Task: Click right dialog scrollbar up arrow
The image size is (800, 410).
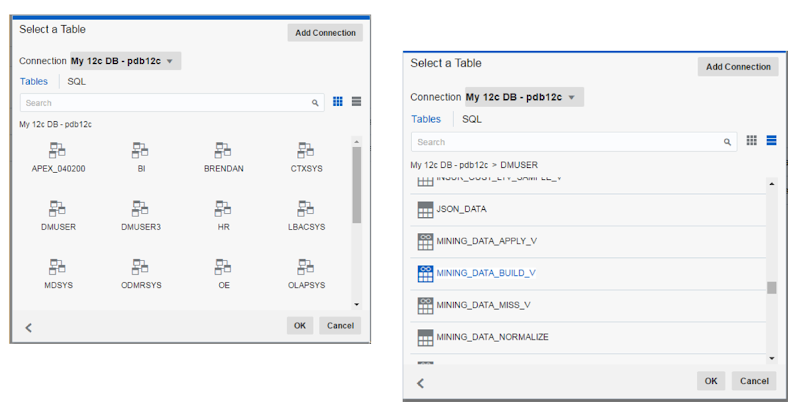Action: coord(772,184)
